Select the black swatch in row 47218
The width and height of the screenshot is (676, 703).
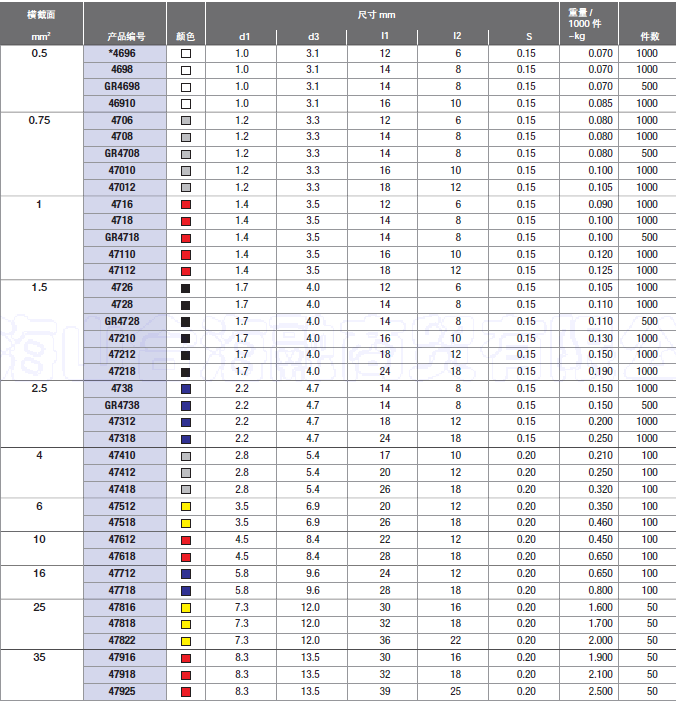click(x=185, y=371)
